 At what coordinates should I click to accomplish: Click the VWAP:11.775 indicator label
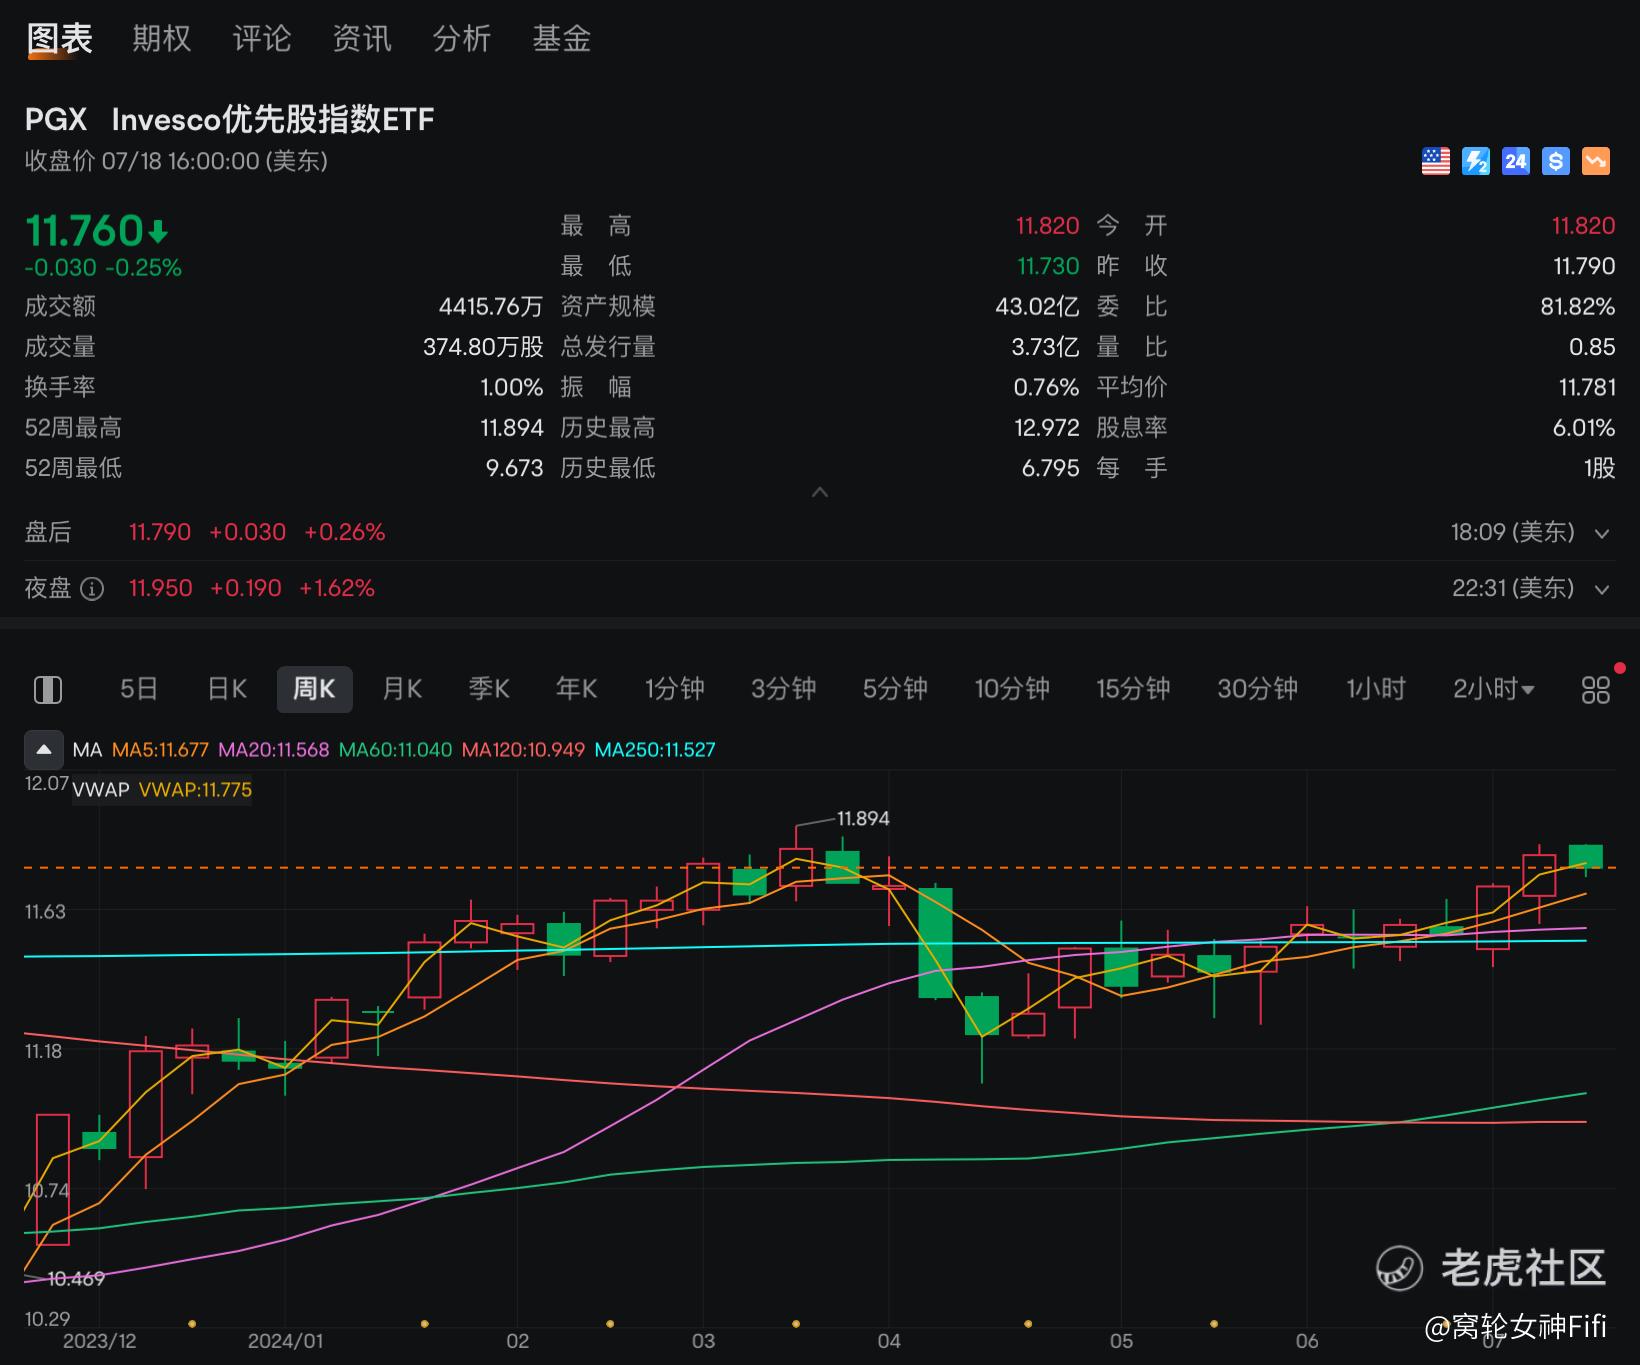195,790
